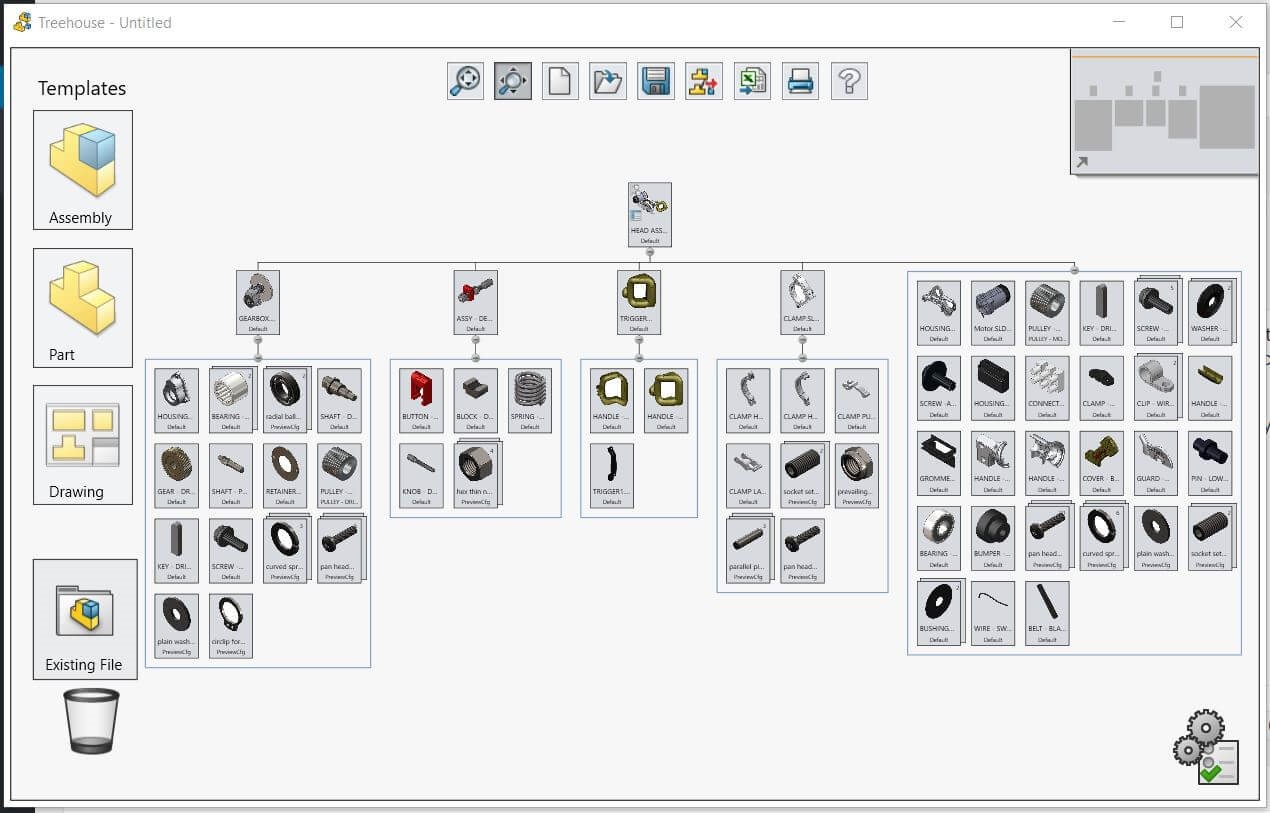Screen dimensions: 1270x813
Task: Choose the Existing File template
Action: click(85, 619)
